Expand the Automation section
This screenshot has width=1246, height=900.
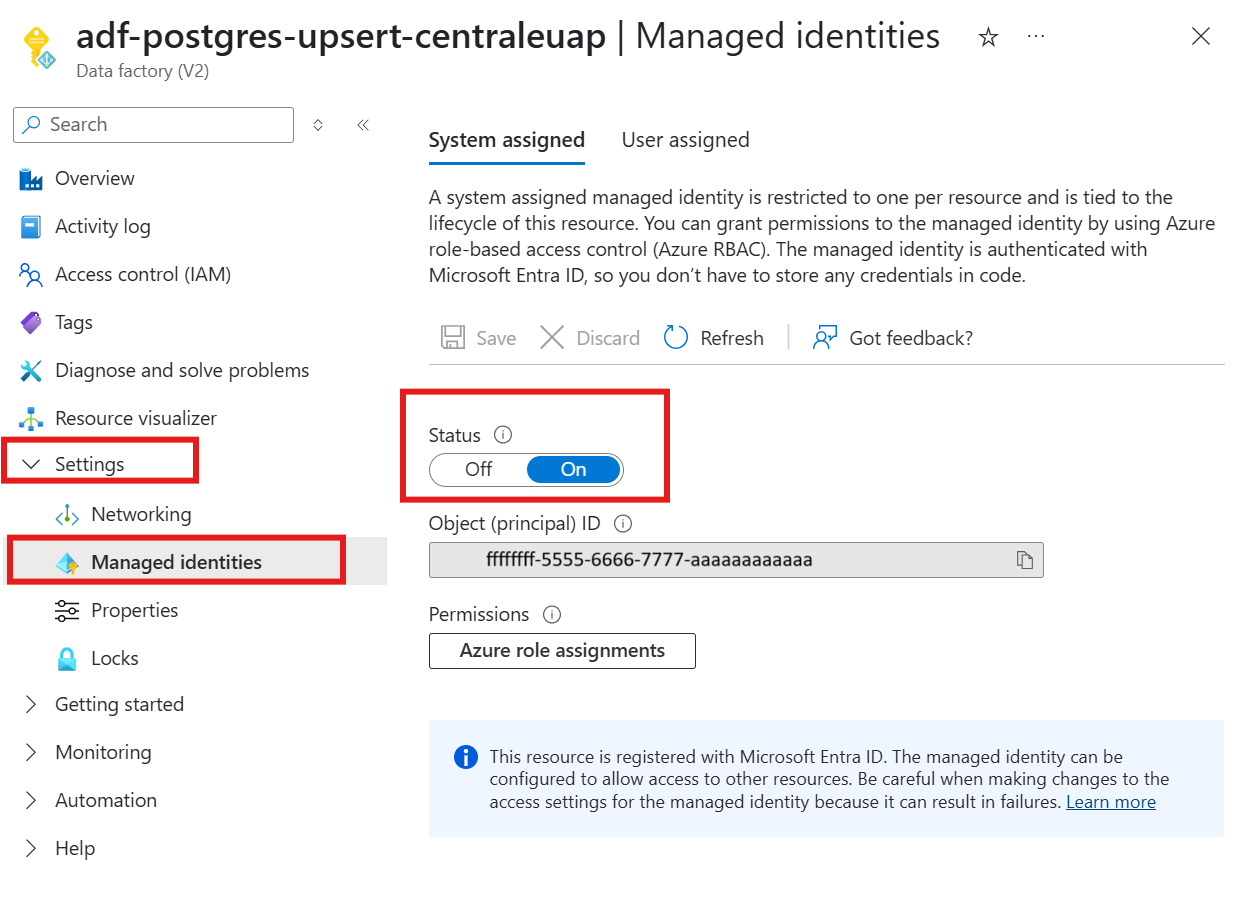(32, 800)
